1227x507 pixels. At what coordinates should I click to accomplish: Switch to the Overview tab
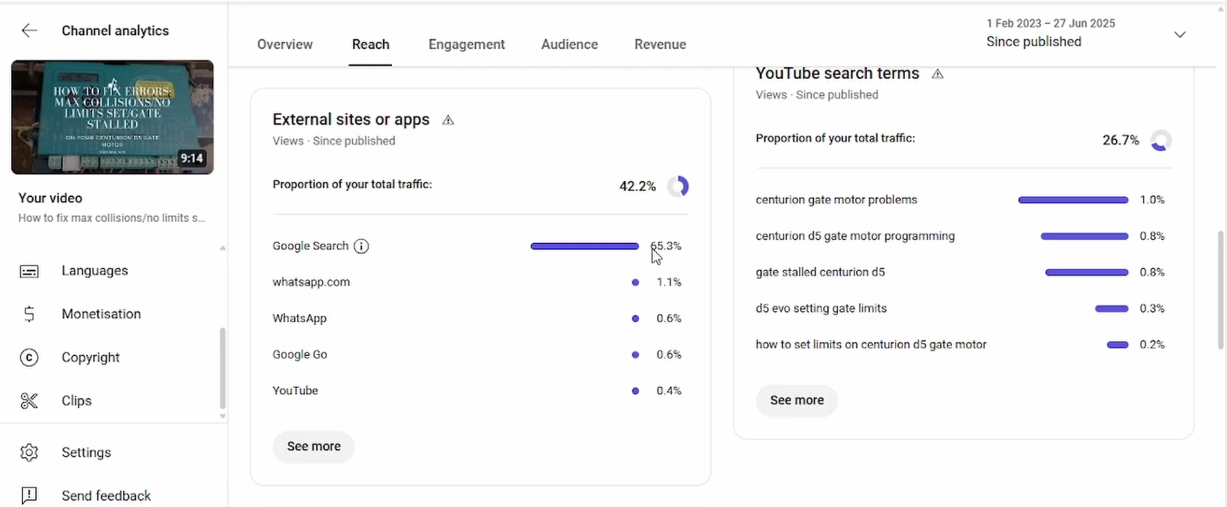pos(285,44)
